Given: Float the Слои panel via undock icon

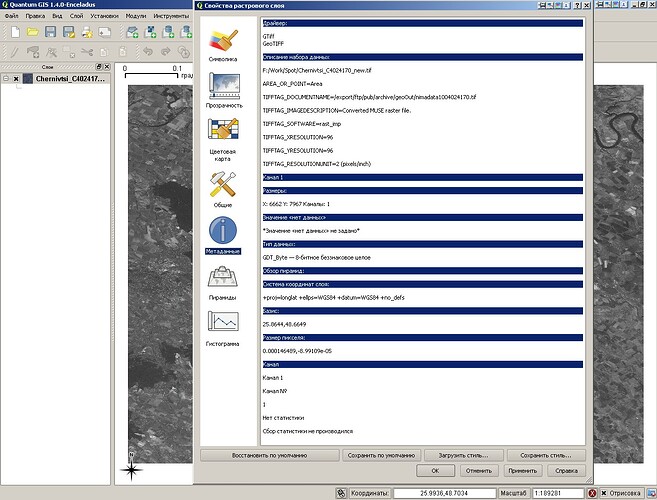Looking at the screenshot, I should click(x=99, y=67).
